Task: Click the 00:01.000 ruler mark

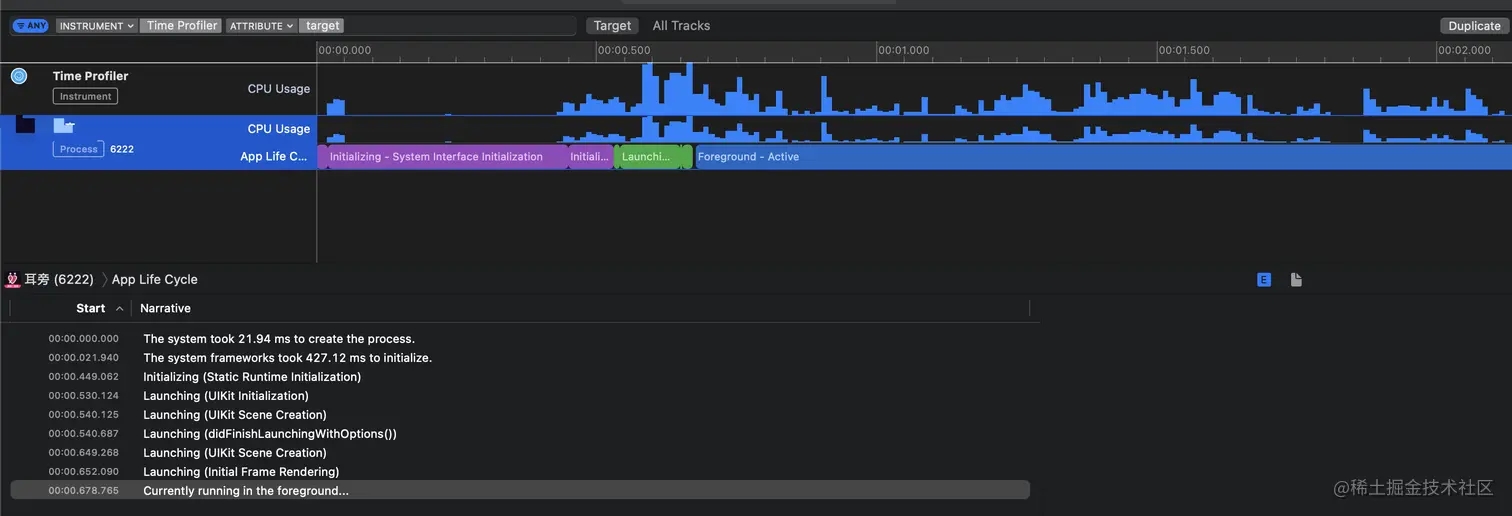Action: [x=904, y=50]
